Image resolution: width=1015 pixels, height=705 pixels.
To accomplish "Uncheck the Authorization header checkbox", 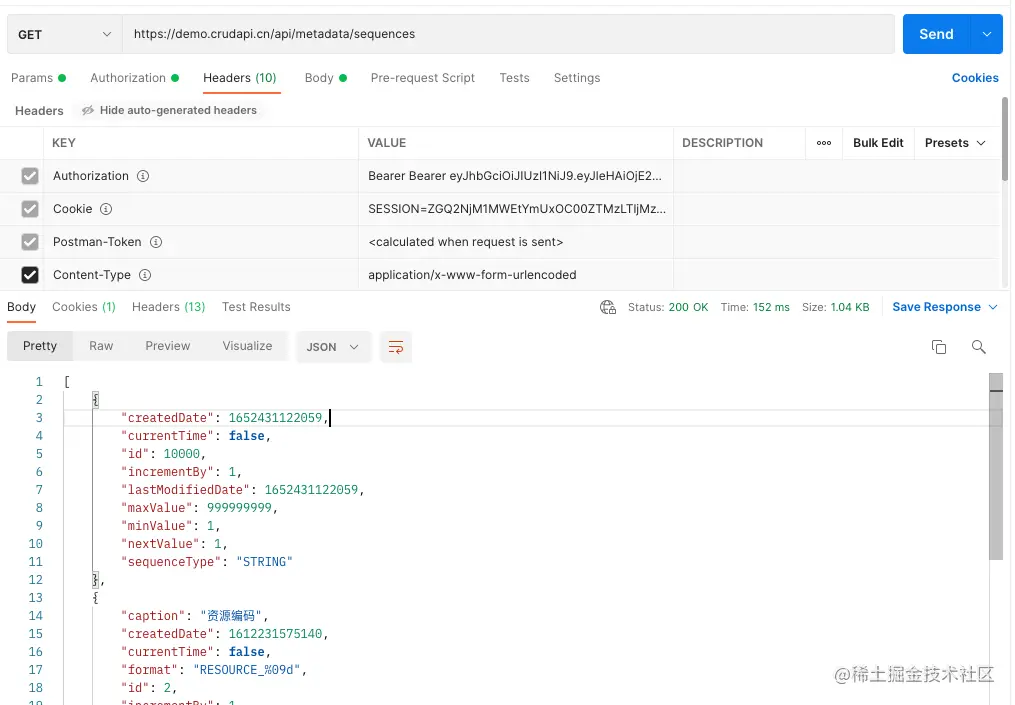I will tap(30, 176).
